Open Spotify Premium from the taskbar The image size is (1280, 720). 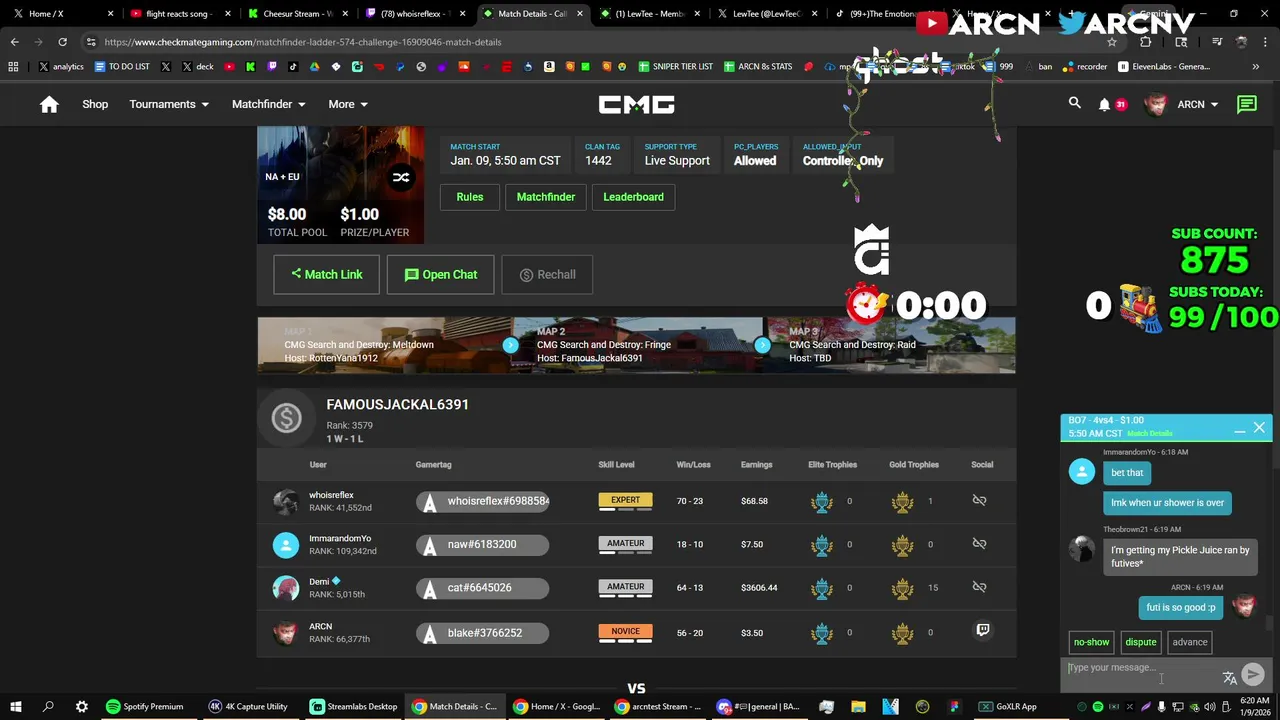click(x=145, y=706)
